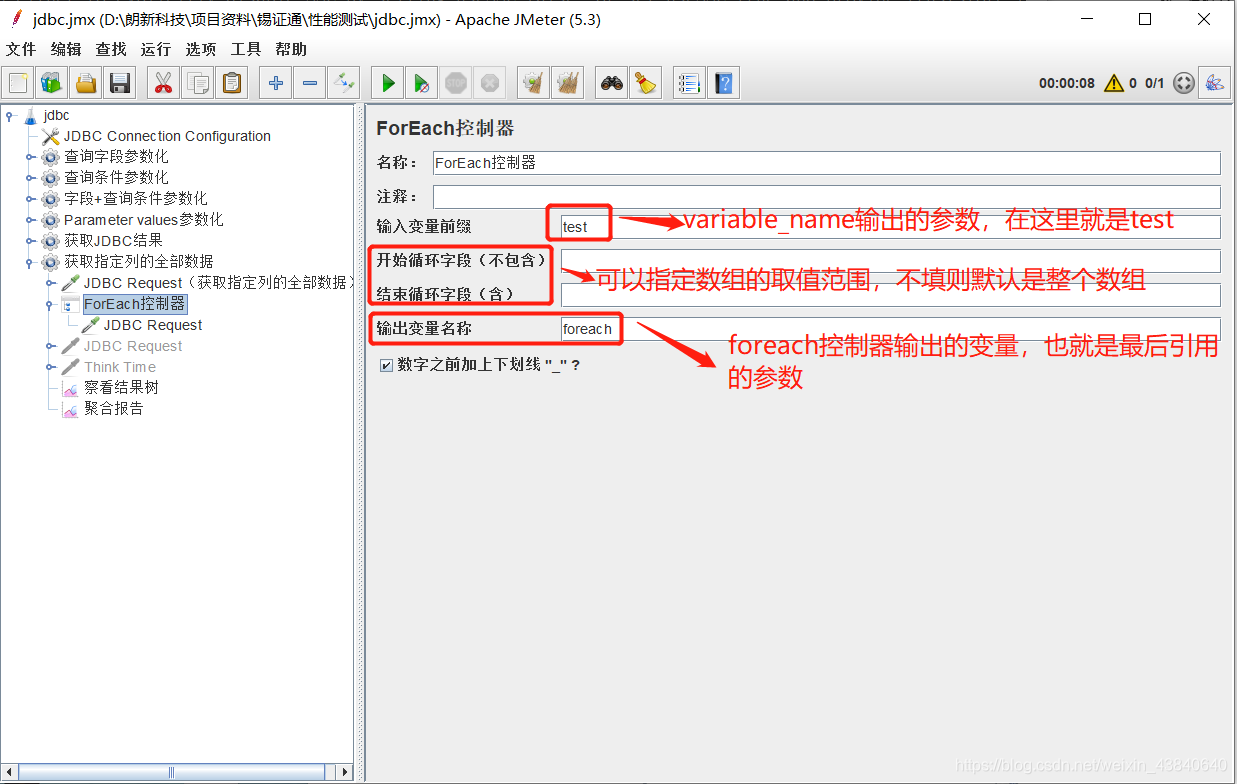Open the Function Helper dialog icon
Image resolution: width=1237 pixels, height=784 pixels.
[688, 83]
